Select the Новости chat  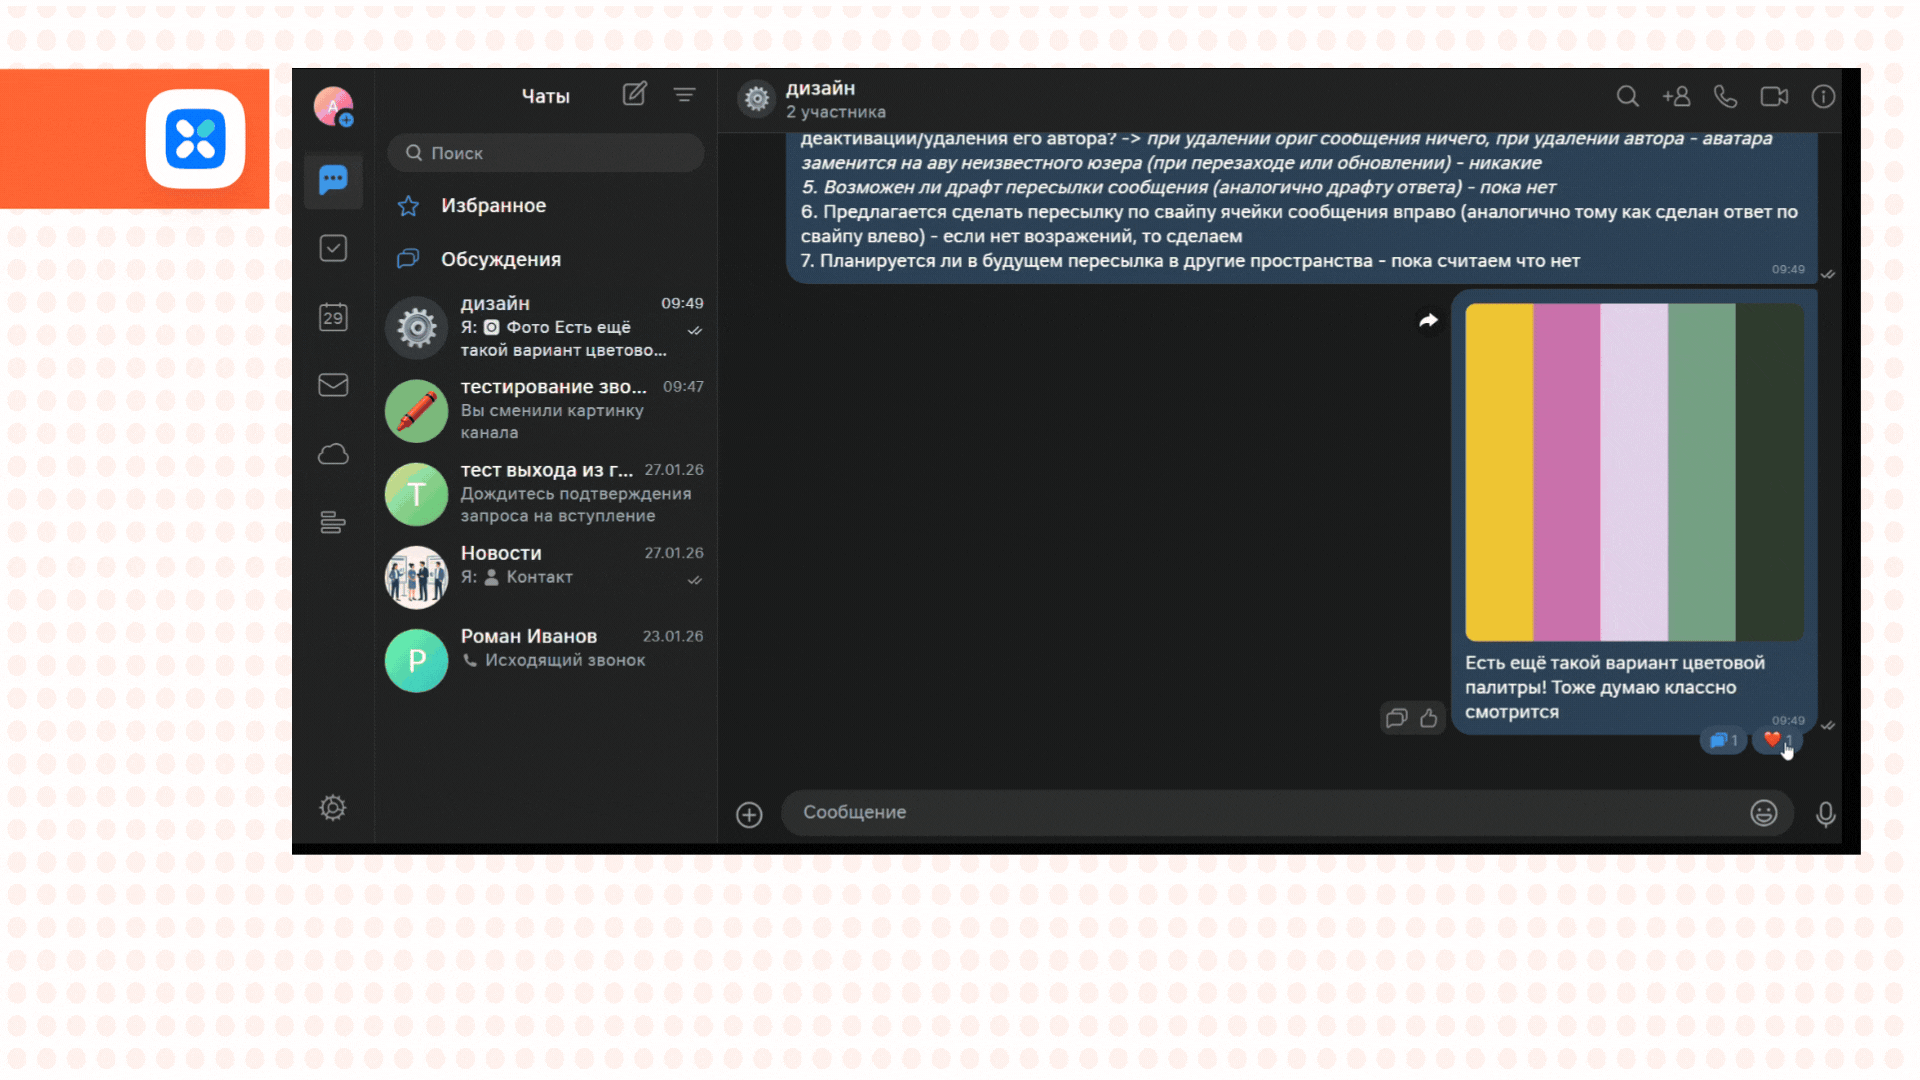pos(546,576)
